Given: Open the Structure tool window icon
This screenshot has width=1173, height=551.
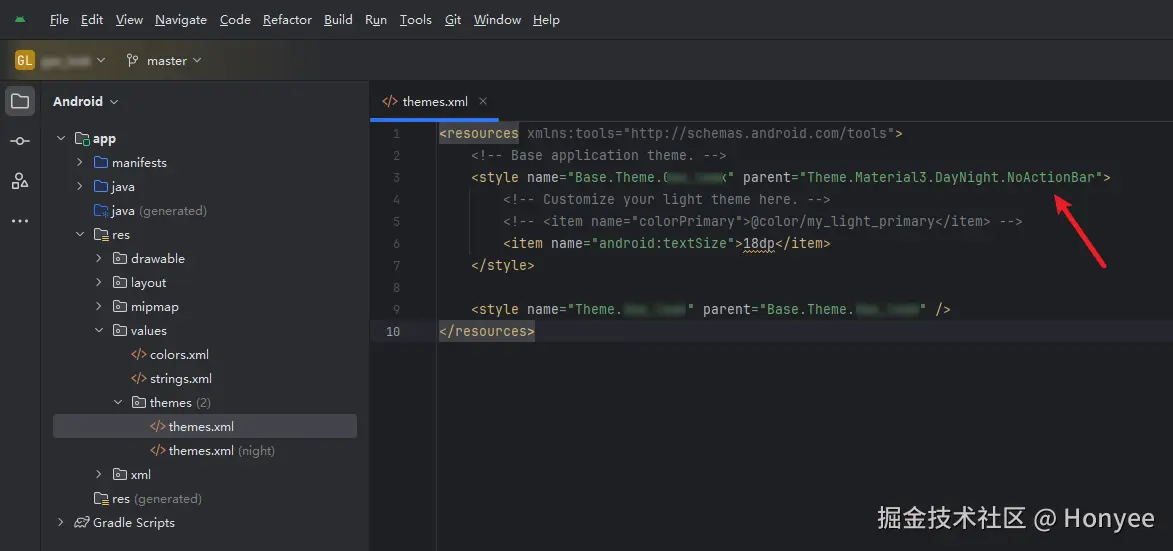Looking at the screenshot, I should pyautogui.click(x=20, y=180).
